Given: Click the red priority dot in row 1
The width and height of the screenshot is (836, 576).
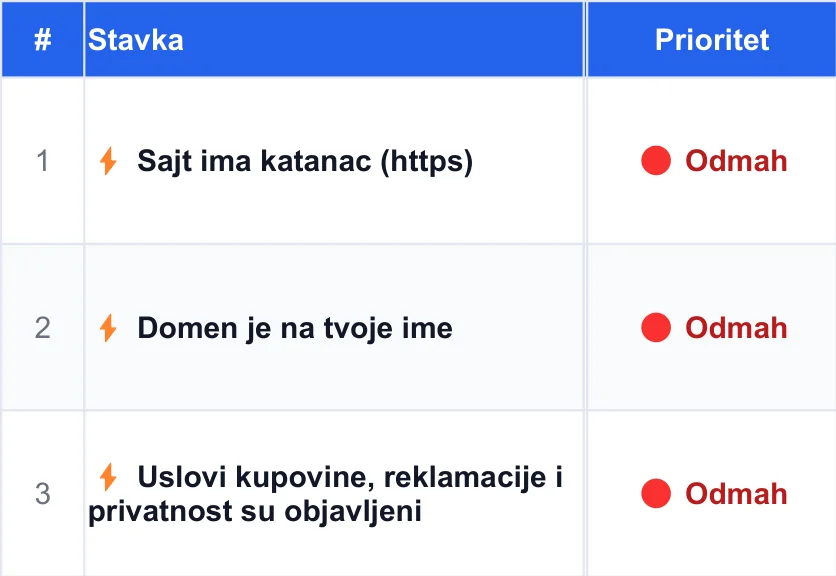Looking at the screenshot, I should (656, 161).
